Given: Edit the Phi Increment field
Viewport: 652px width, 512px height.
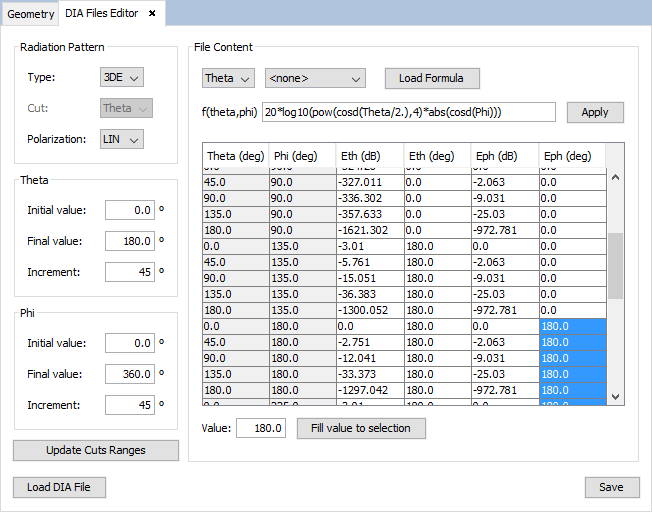Looking at the screenshot, I should tap(129, 405).
